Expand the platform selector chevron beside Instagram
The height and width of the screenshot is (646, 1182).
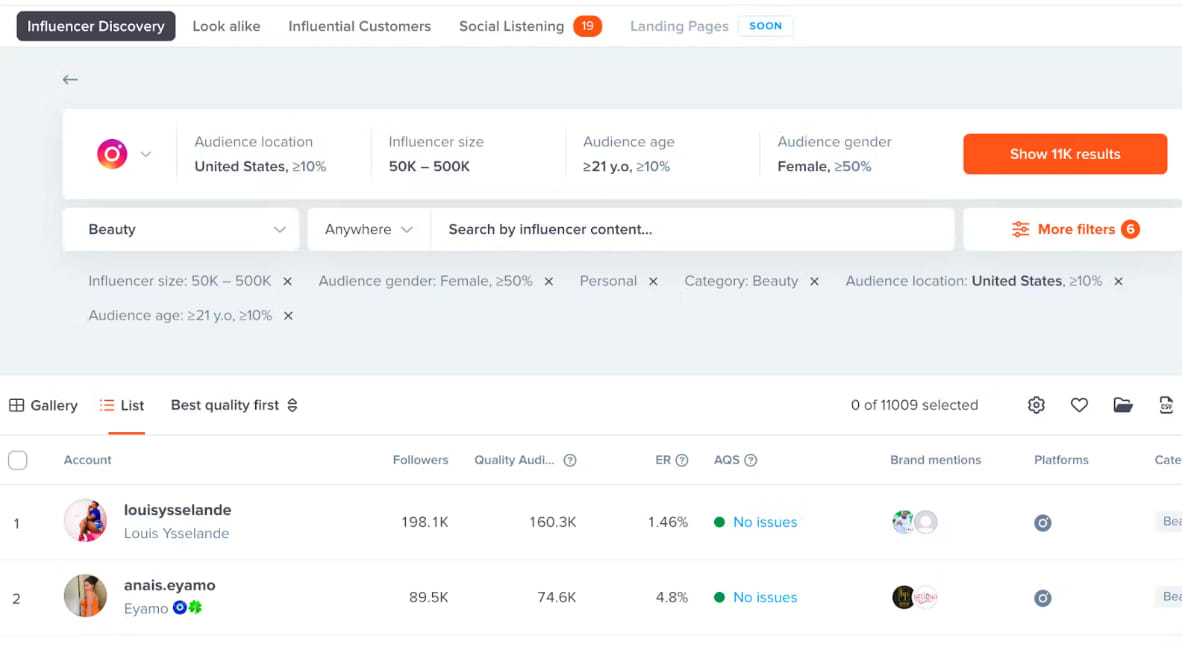146,153
